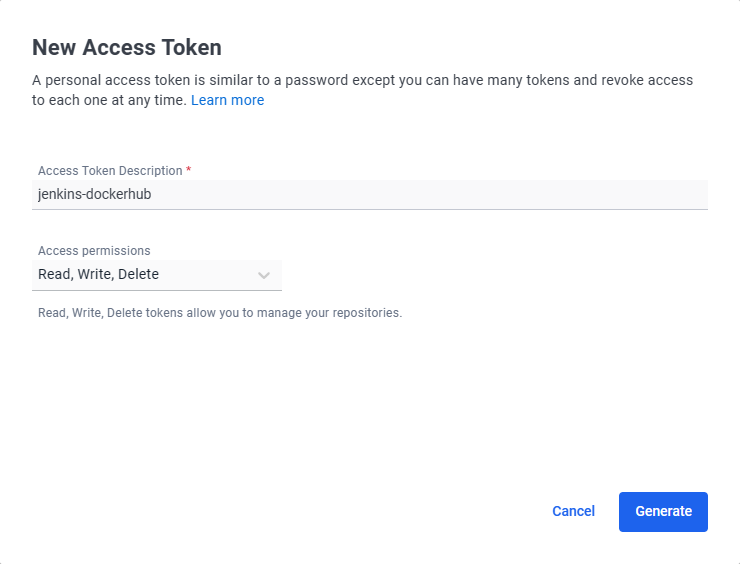
Task: Open the Learn more link
Action: coord(227,100)
